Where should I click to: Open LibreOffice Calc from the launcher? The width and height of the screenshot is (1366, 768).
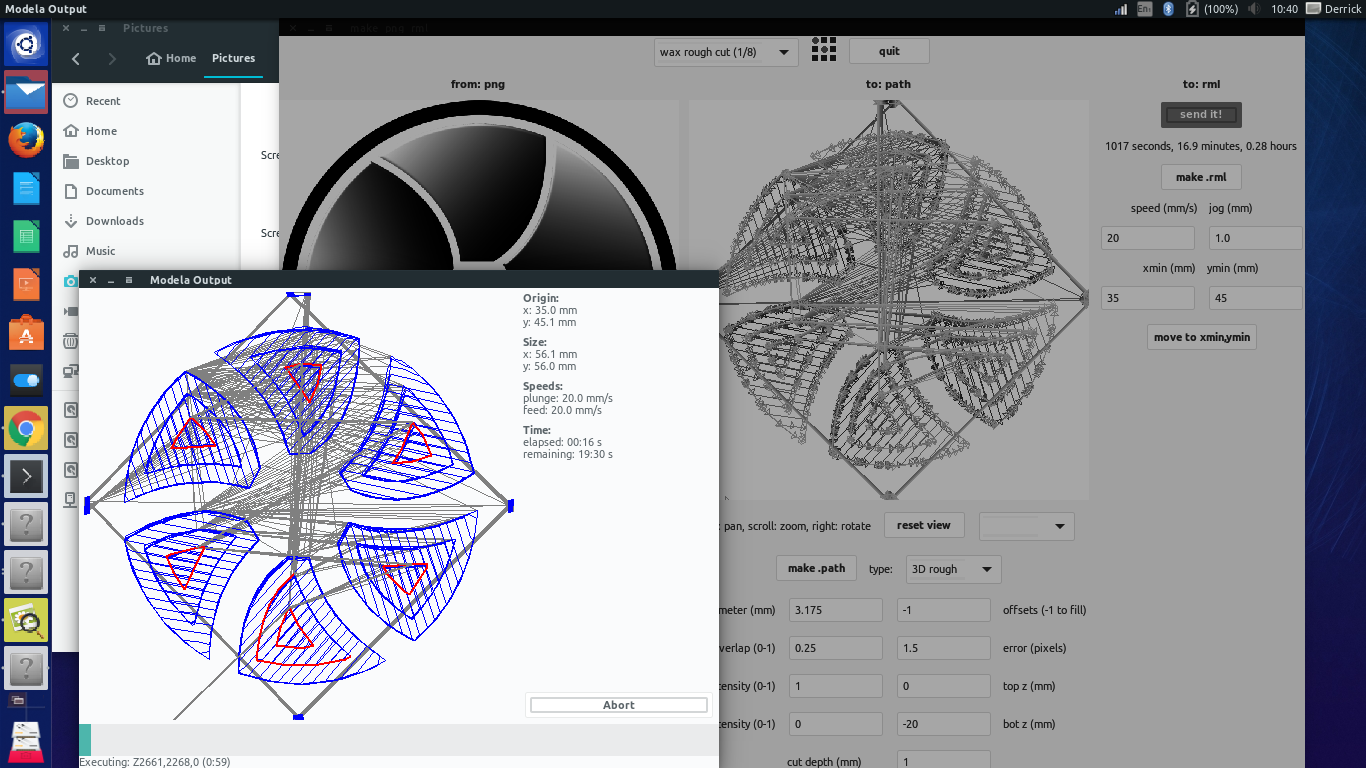pyautogui.click(x=26, y=236)
